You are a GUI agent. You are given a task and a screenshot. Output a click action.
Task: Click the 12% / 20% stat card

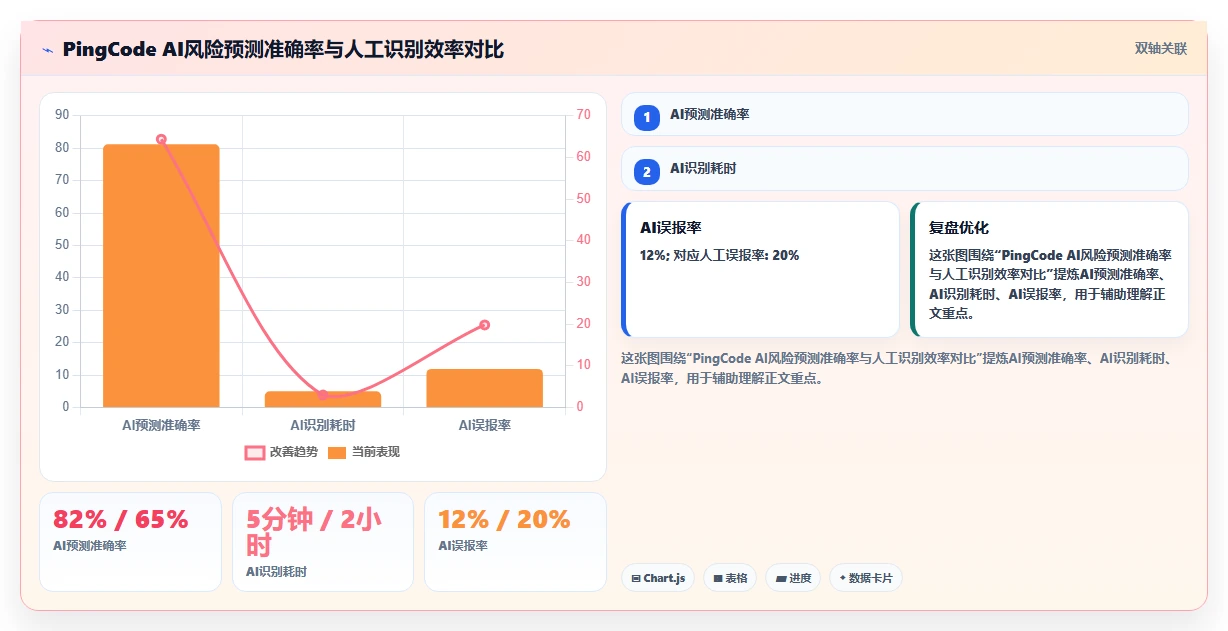(x=515, y=542)
